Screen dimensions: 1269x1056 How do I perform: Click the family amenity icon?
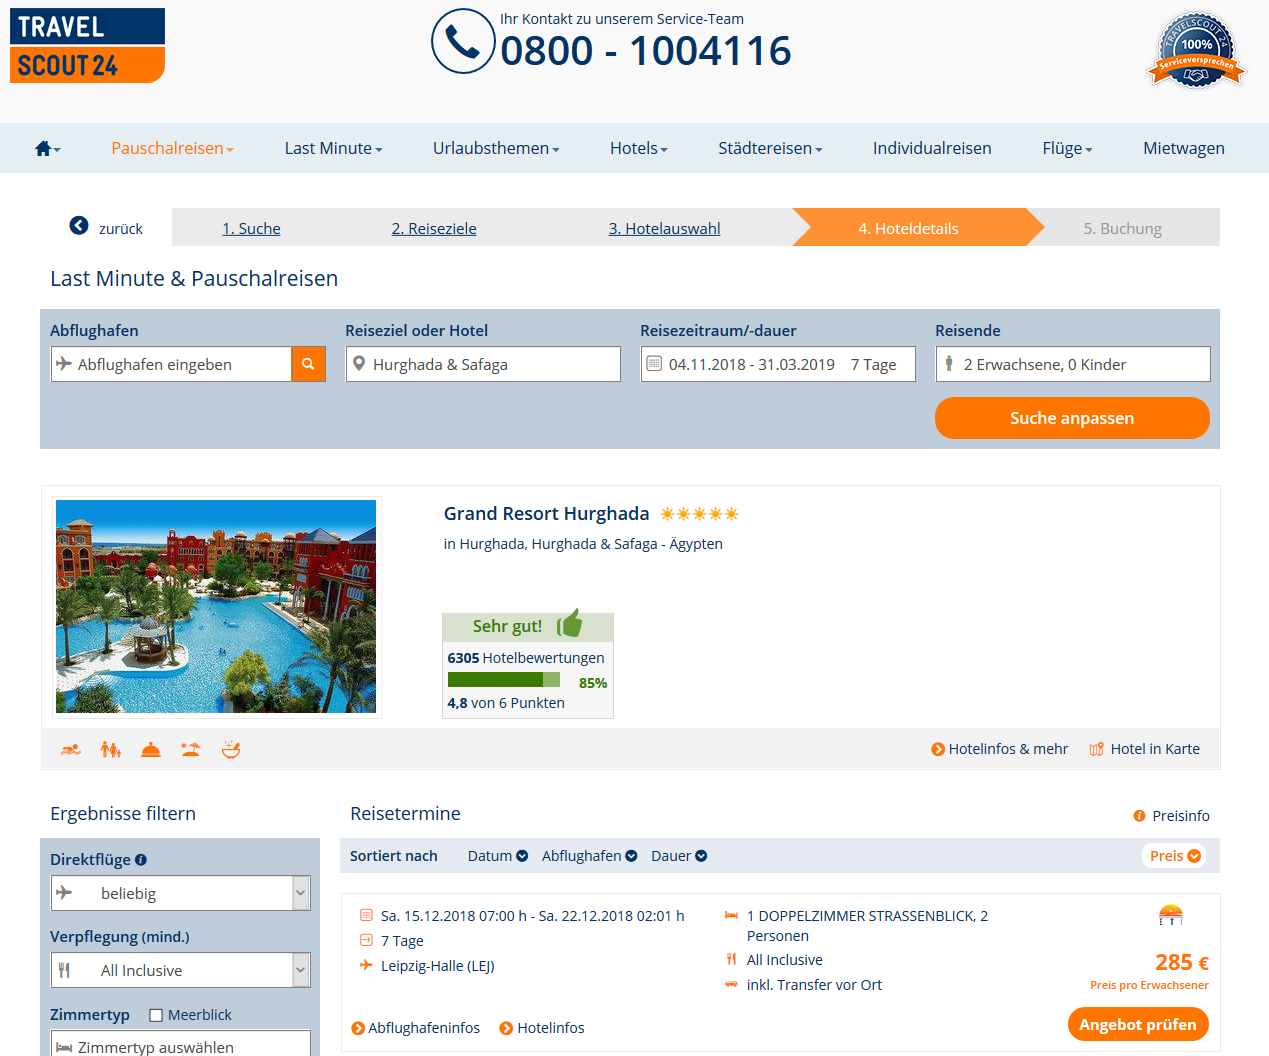pyautogui.click(x=110, y=749)
